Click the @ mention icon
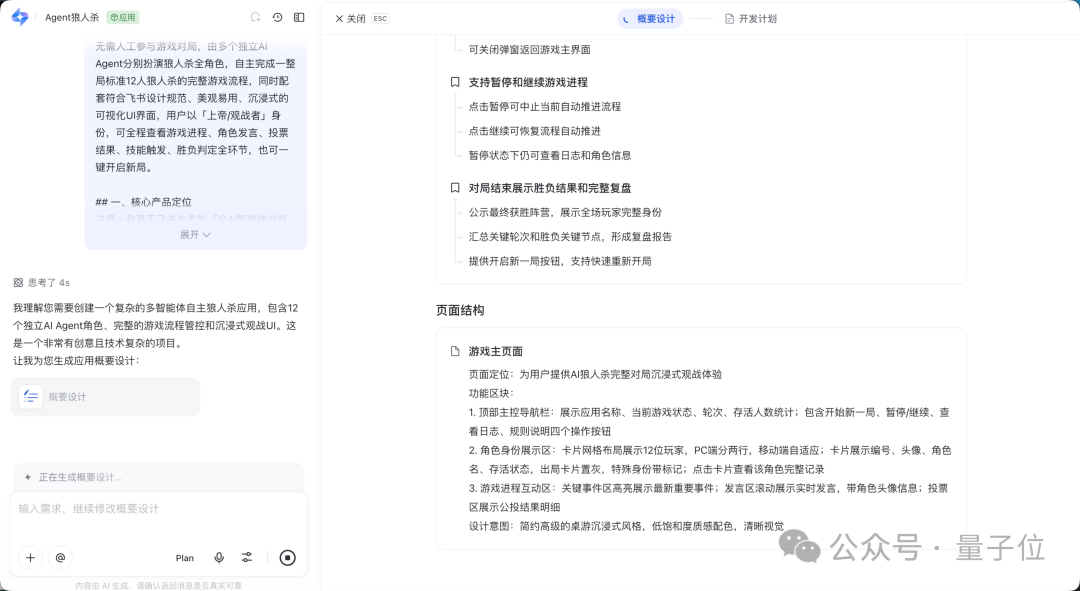 pos(61,558)
